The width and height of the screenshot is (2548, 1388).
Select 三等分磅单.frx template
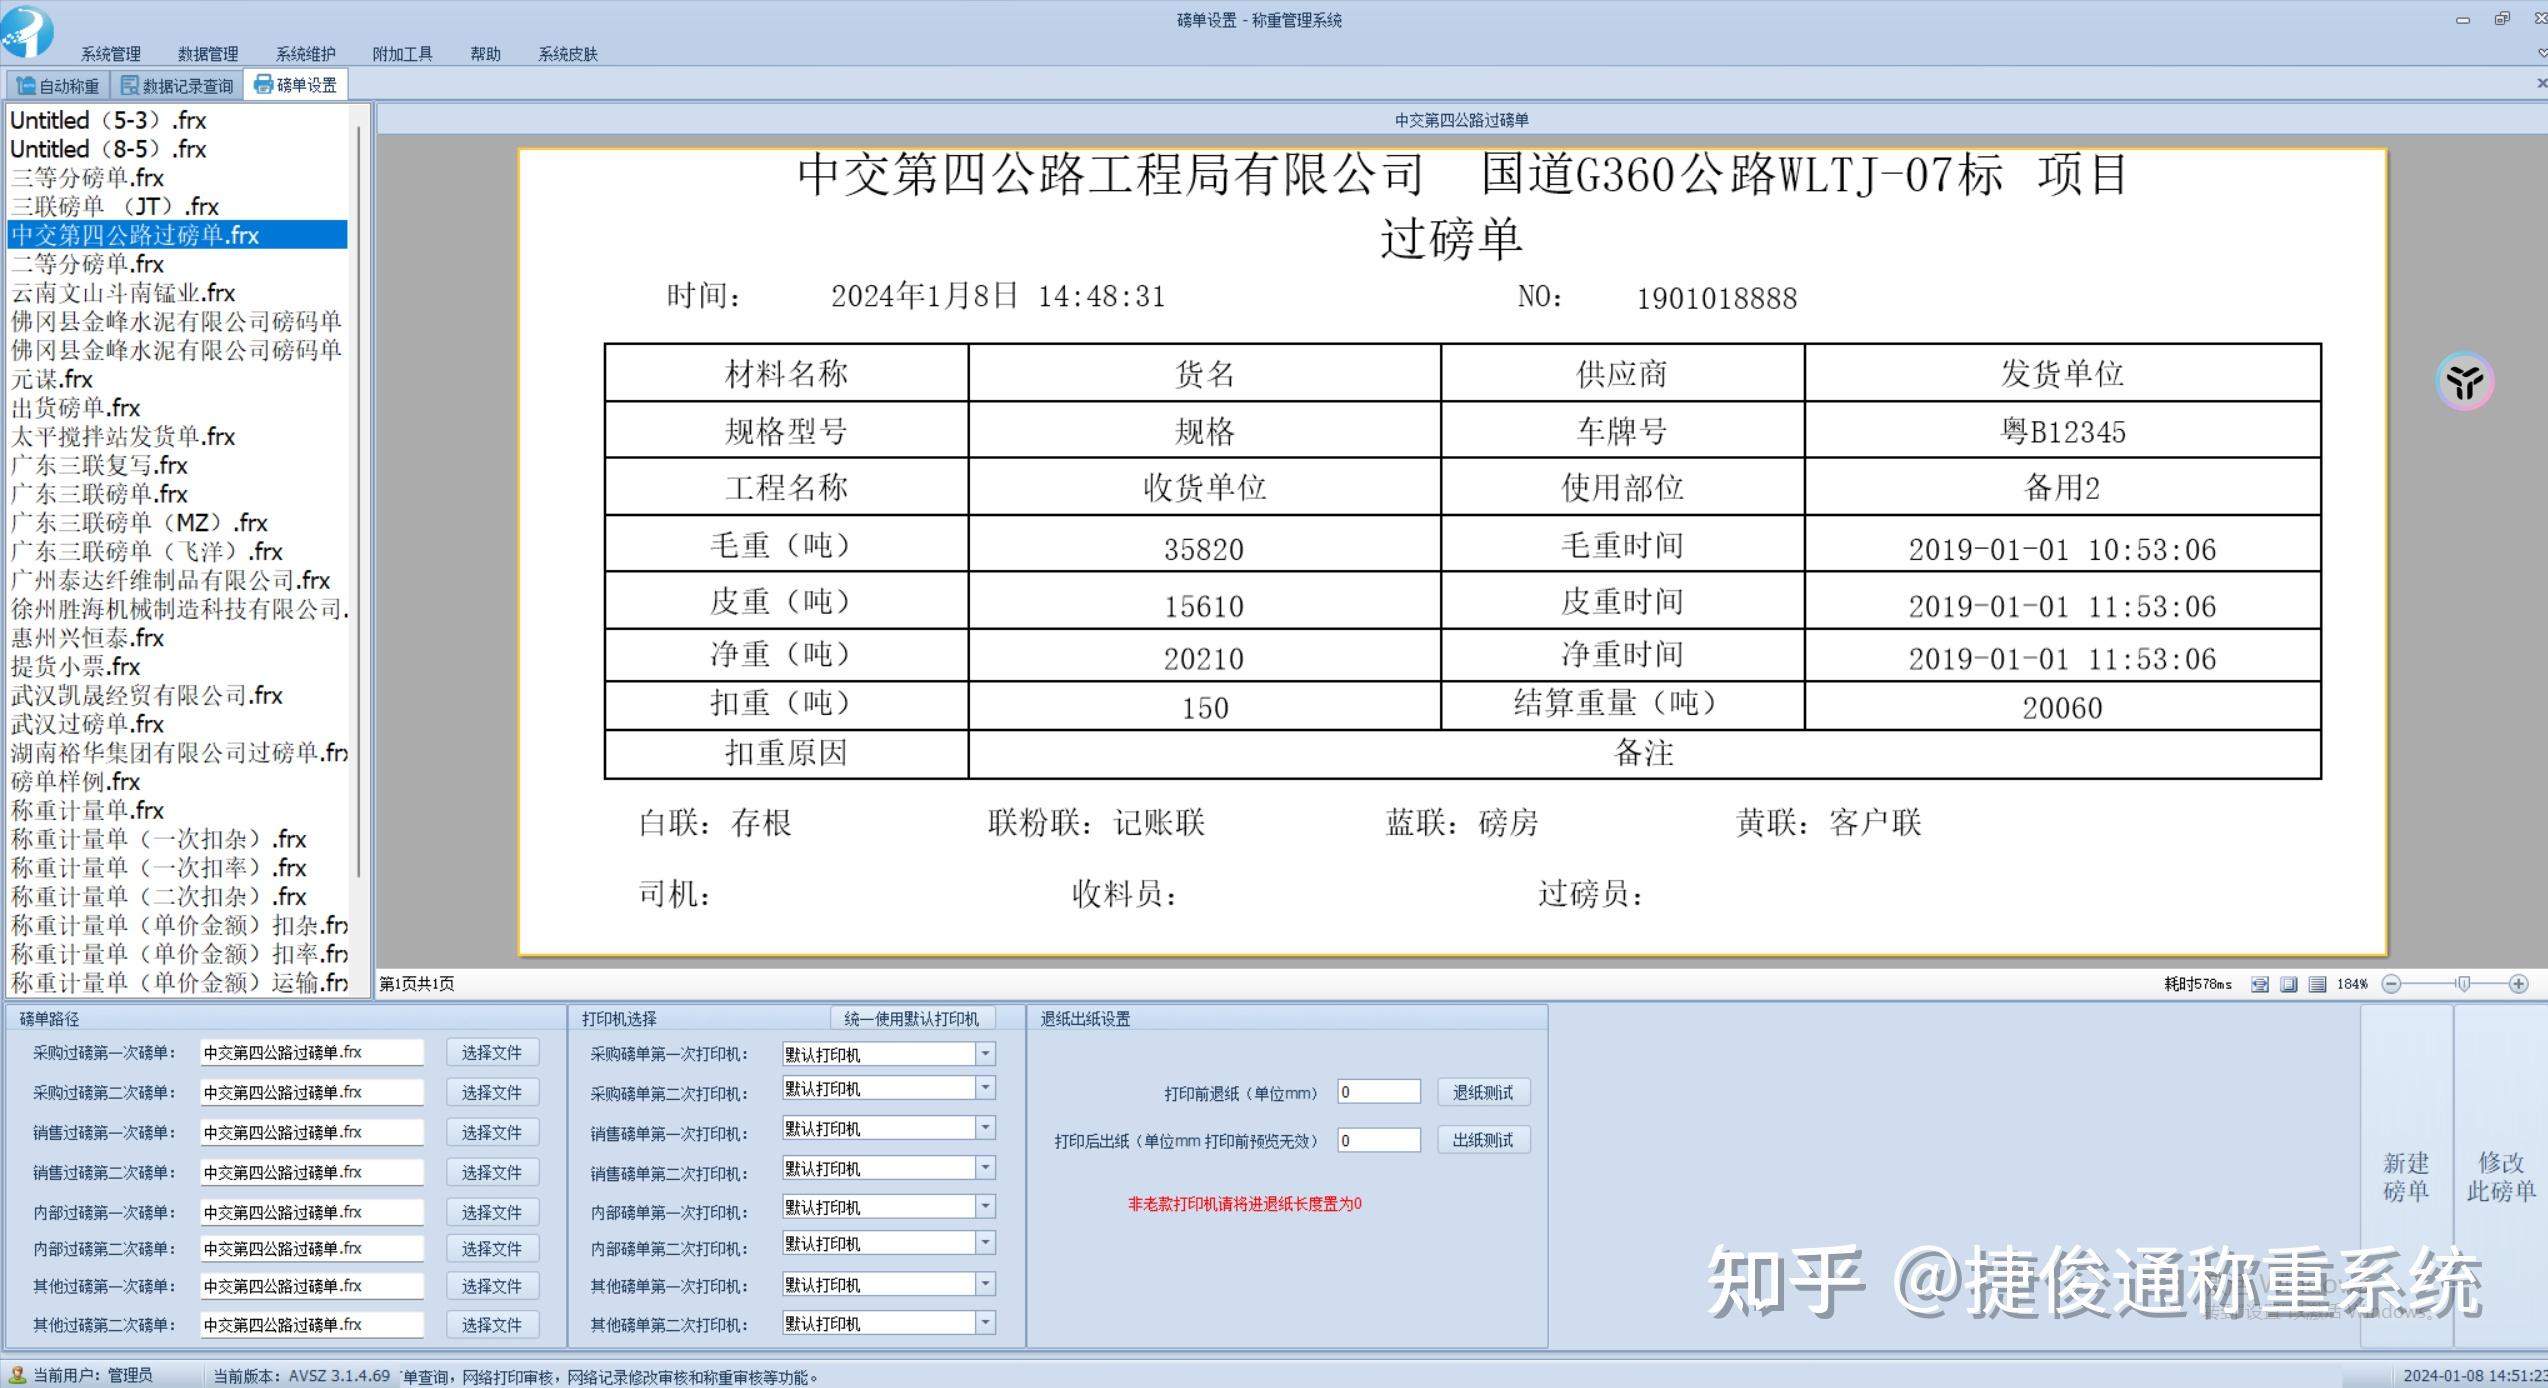[178, 178]
